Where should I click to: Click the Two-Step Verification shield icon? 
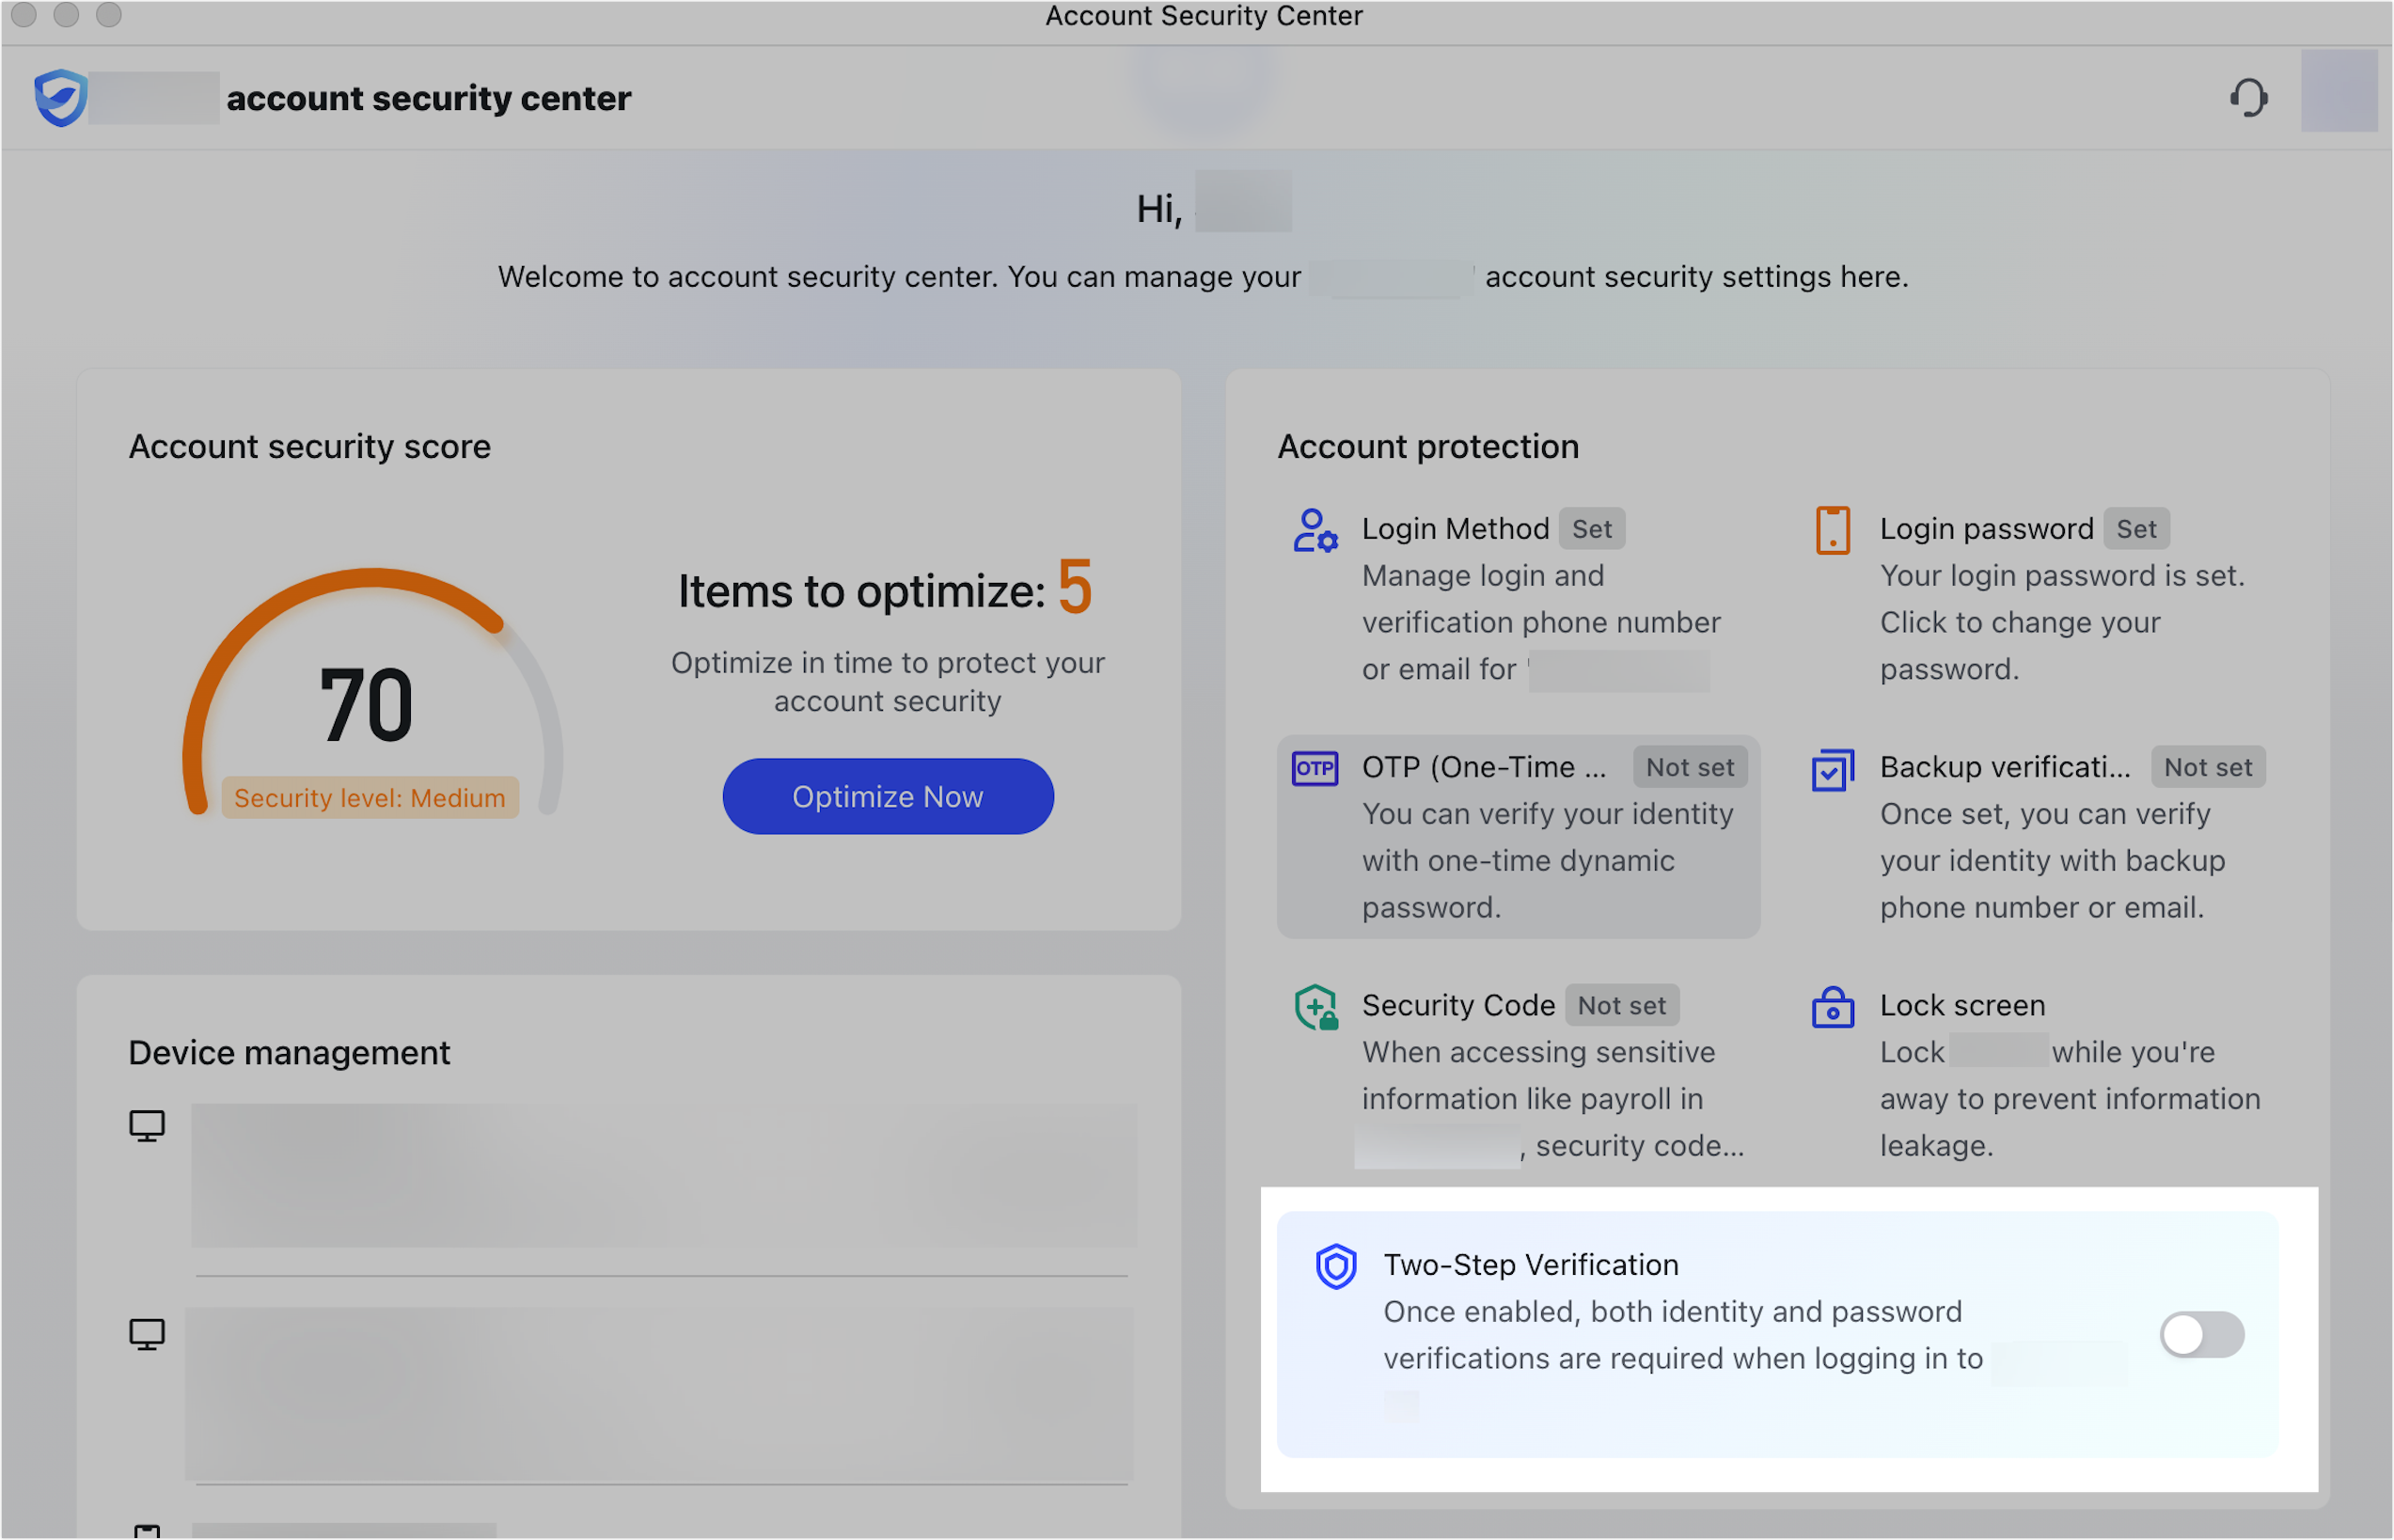coord(1336,1267)
